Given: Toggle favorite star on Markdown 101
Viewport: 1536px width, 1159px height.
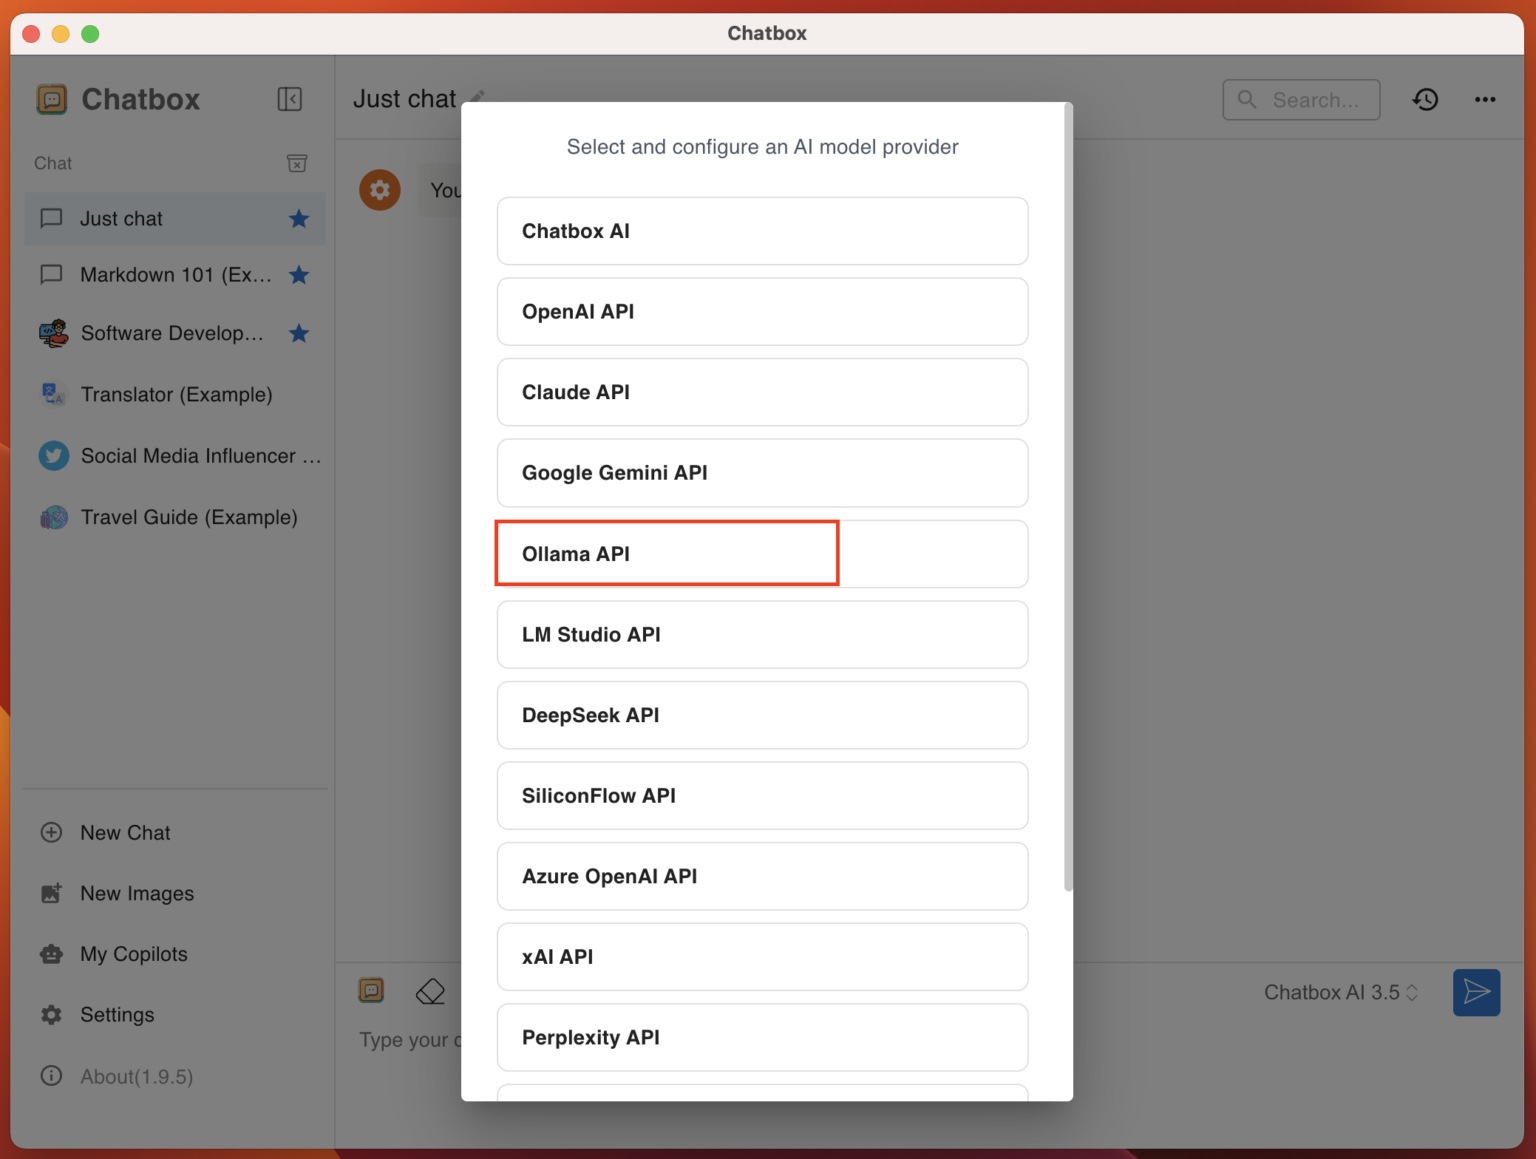Looking at the screenshot, I should pyautogui.click(x=298, y=275).
